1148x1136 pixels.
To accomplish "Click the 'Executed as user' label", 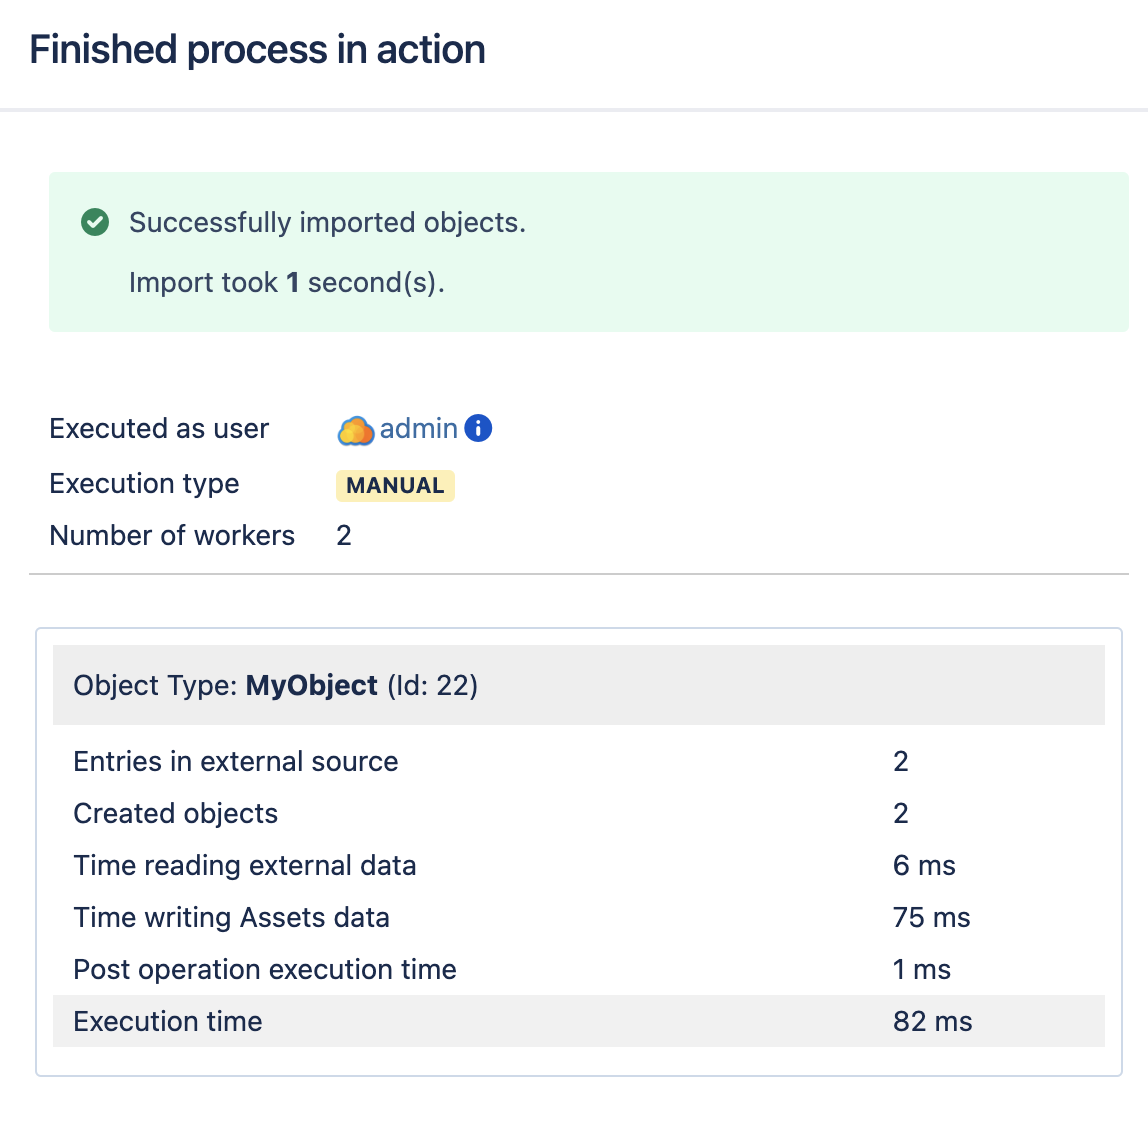I will (x=159, y=429).
